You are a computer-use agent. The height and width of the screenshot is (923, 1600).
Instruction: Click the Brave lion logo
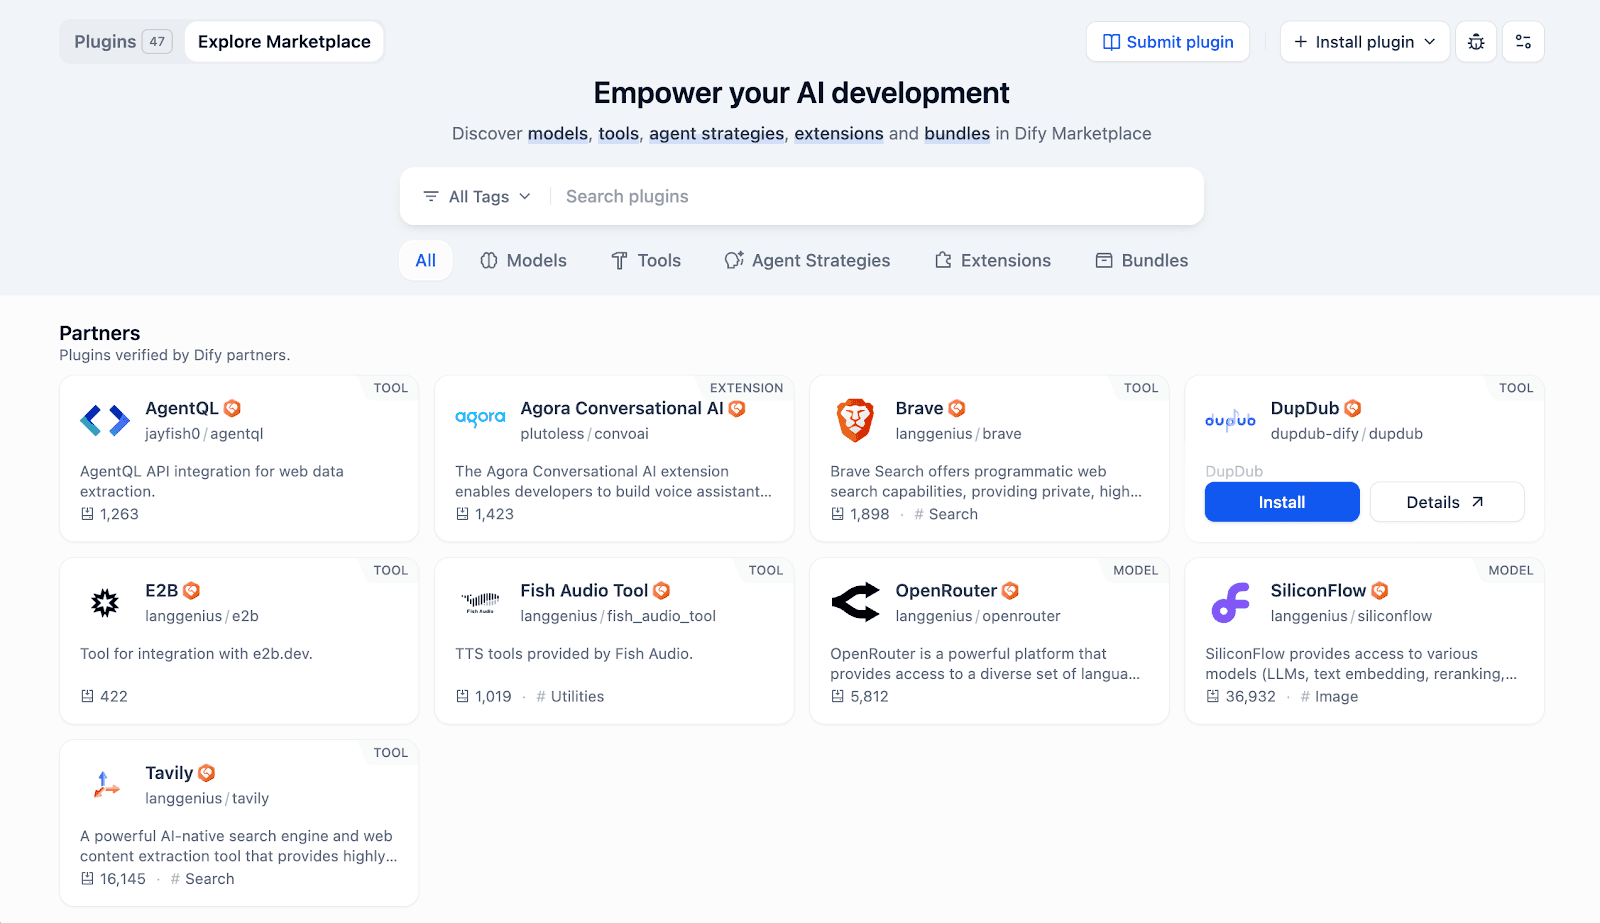click(x=855, y=421)
